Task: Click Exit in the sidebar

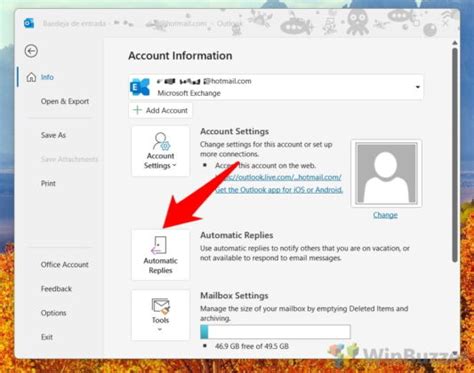Action: point(47,337)
